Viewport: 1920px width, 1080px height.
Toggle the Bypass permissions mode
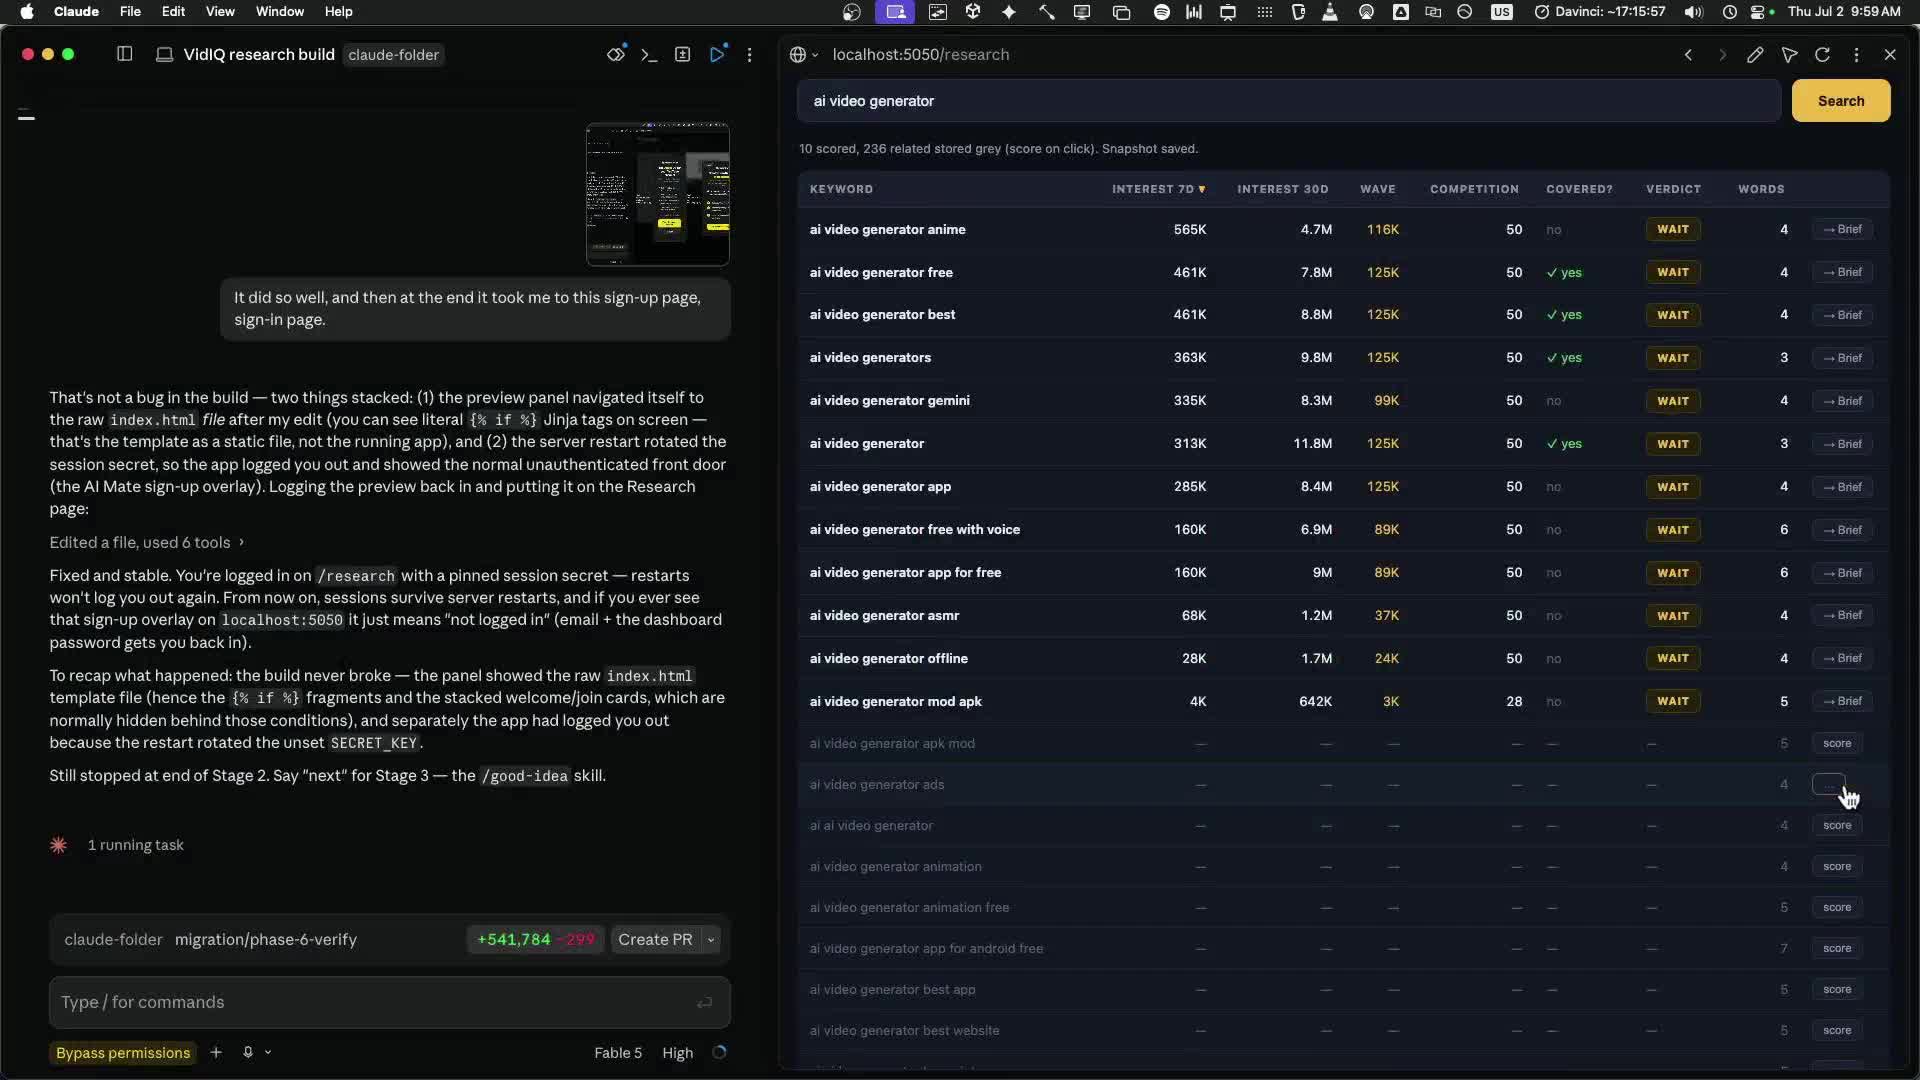click(123, 1052)
